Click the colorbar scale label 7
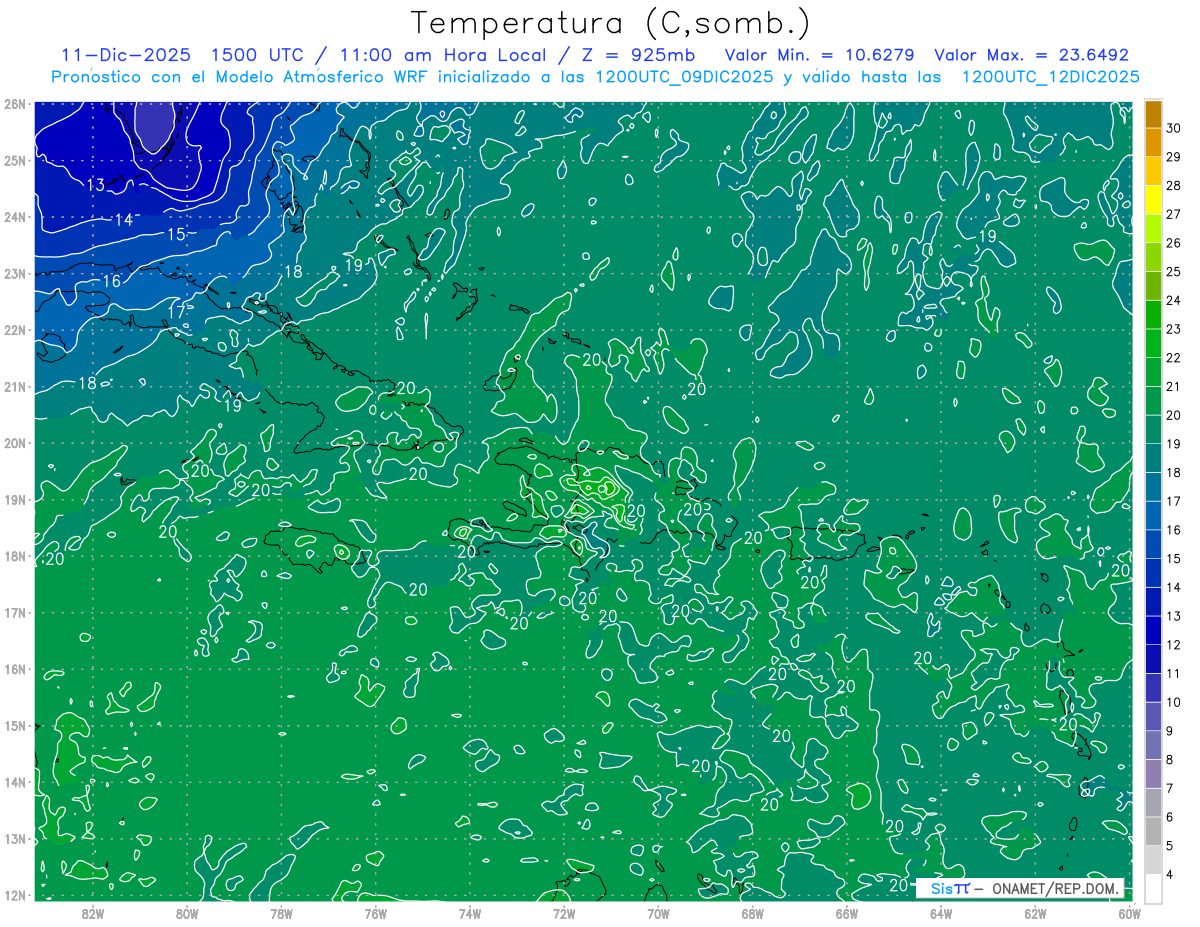Image resolution: width=1200 pixels, height=927 pixels. click(1170, 788)
